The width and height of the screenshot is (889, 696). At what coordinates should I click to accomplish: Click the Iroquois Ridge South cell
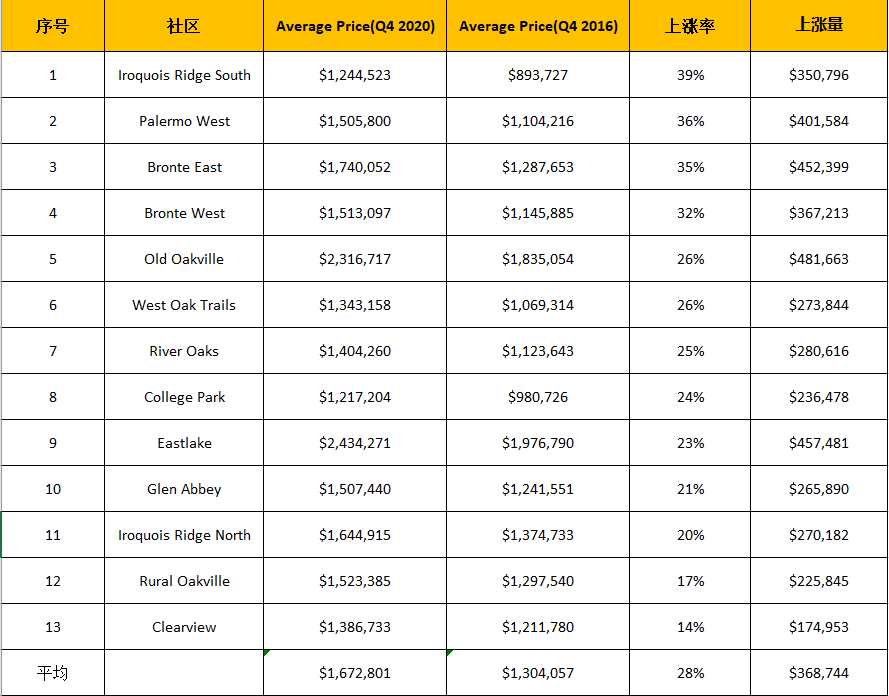[x=184, y=75]
